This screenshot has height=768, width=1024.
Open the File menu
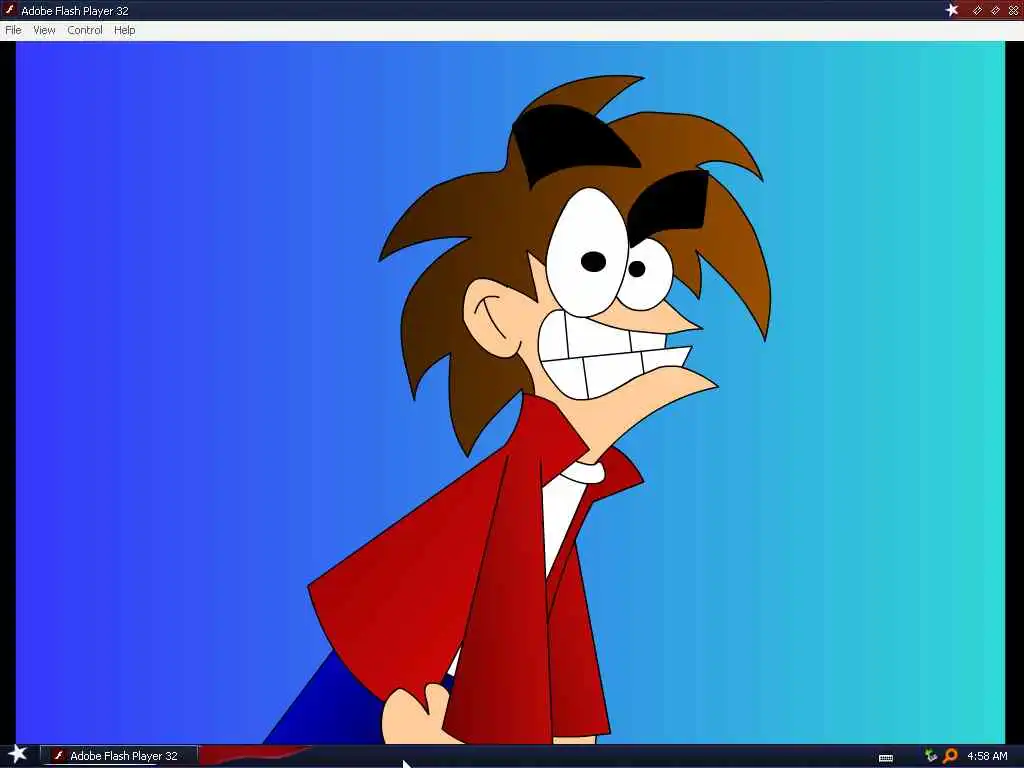tap(13, 30)
